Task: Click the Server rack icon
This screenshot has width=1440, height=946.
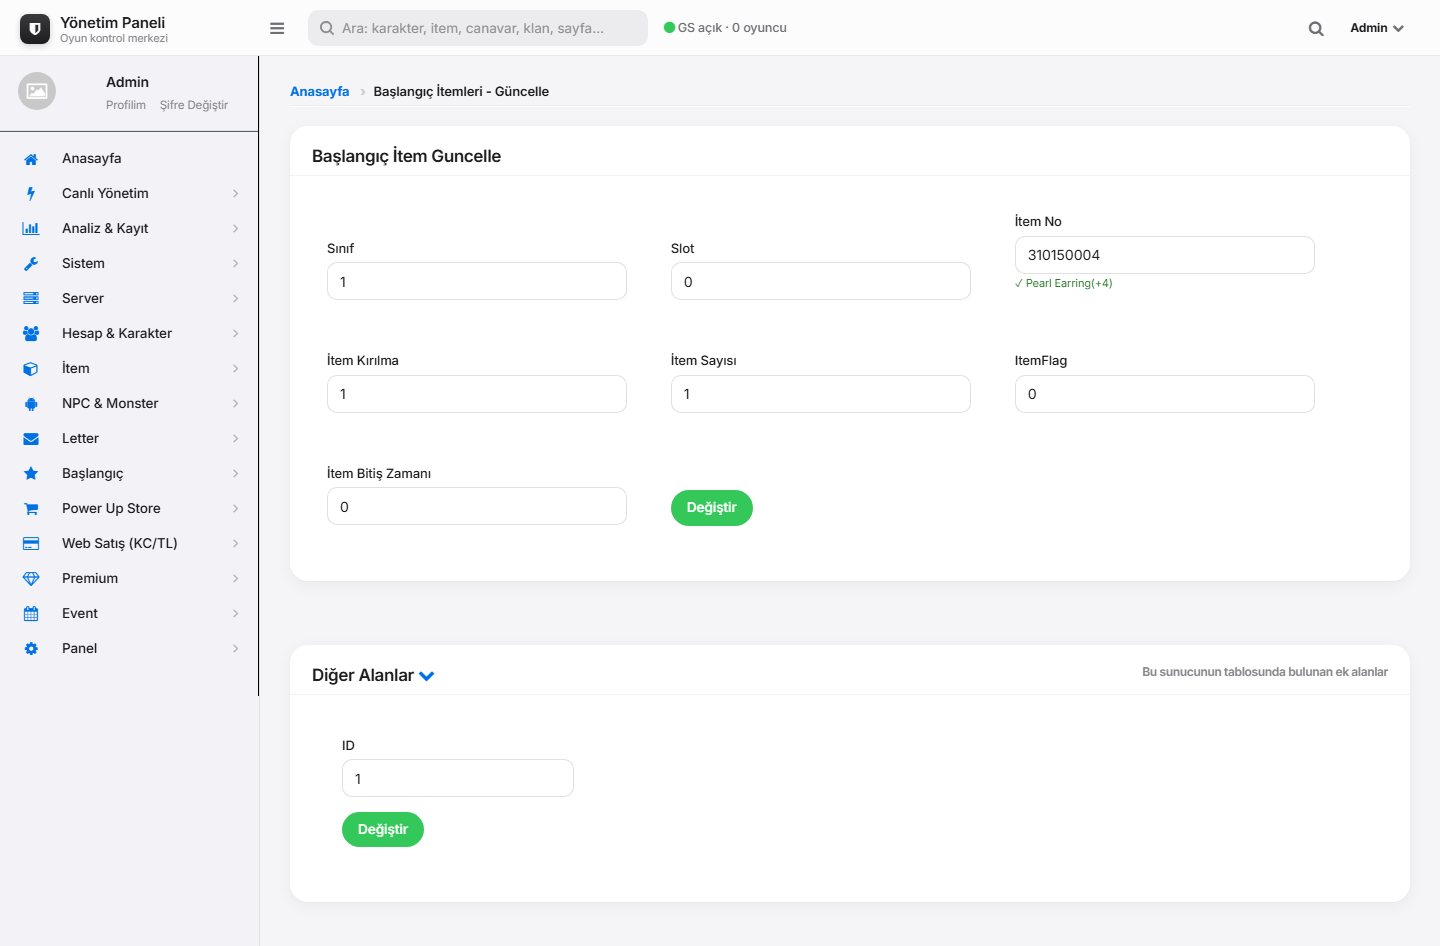Action: (x=31, y=299)
